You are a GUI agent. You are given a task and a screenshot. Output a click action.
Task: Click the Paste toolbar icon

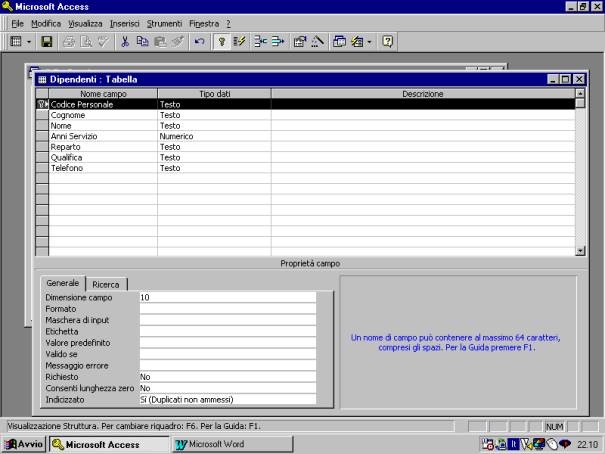point(160,41)
